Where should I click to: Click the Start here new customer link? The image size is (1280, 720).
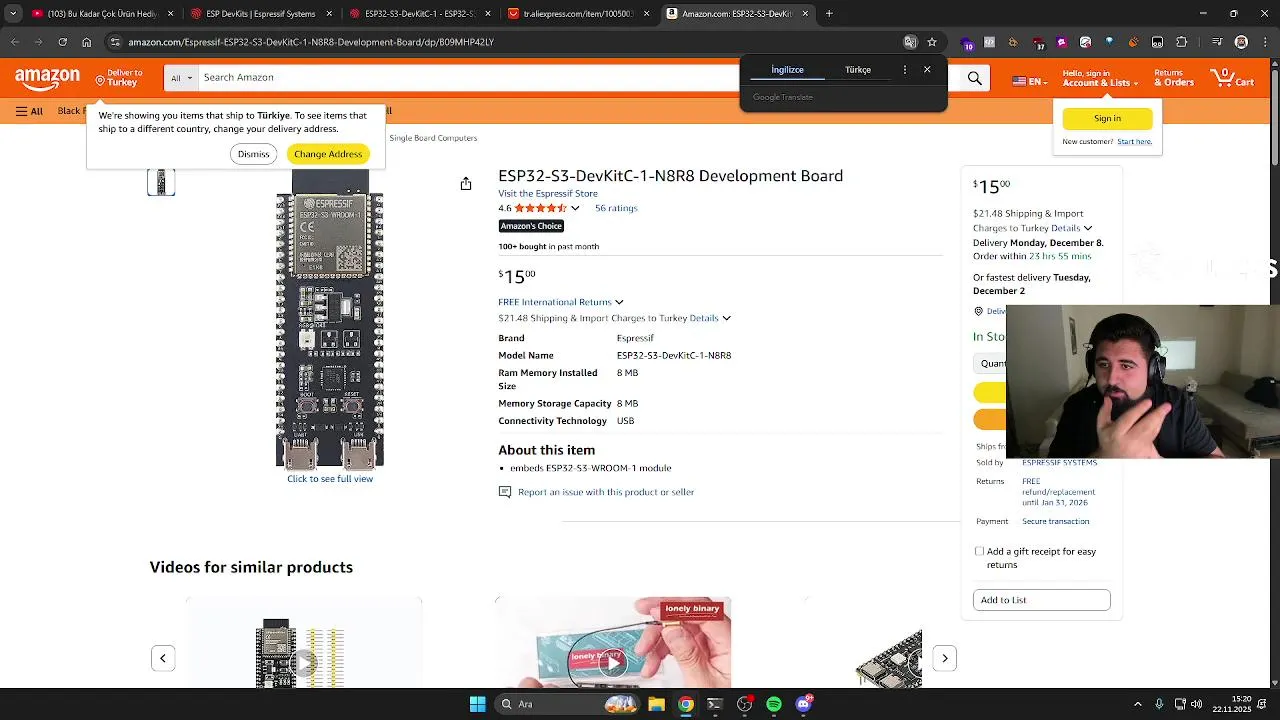(x=1134, y=141)
